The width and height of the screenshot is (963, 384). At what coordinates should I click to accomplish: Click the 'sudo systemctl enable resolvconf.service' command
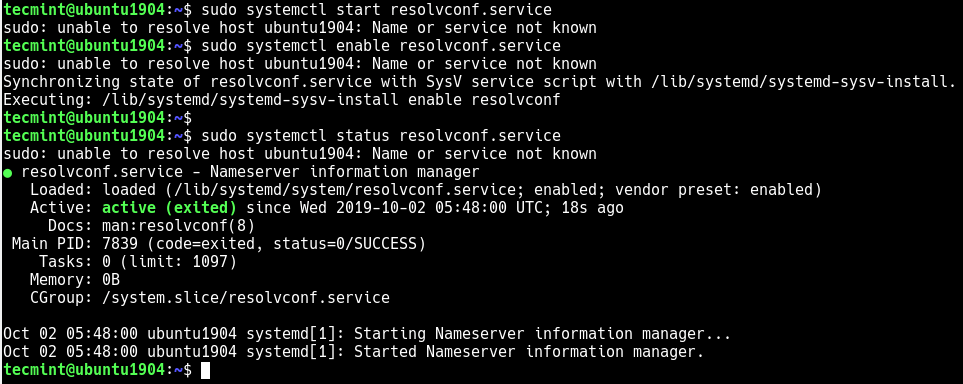point(381,45)
